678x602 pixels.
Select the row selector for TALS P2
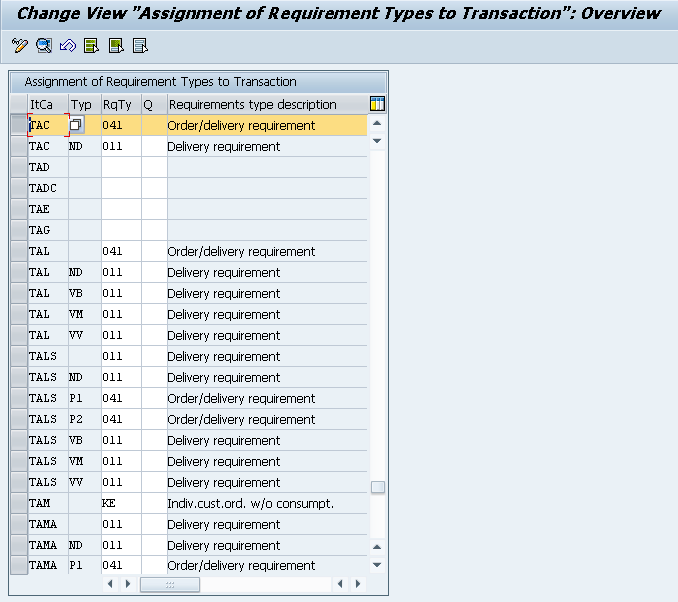(19, 419)
